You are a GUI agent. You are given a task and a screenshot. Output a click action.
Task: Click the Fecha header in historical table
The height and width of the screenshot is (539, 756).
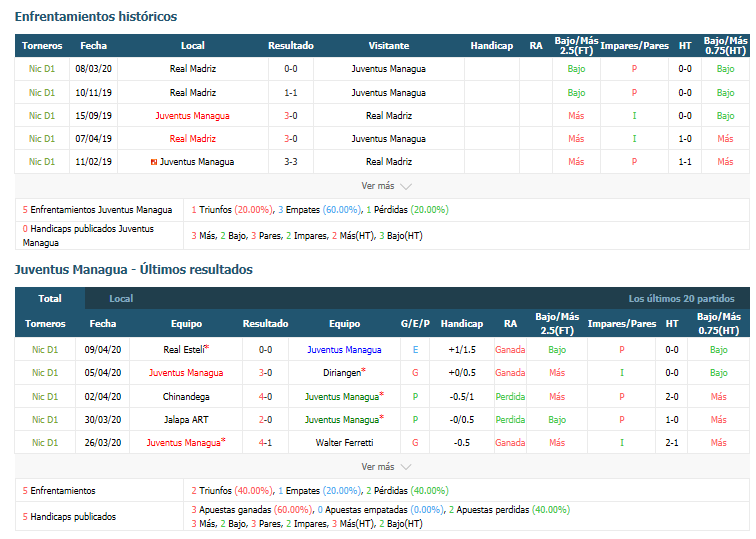pyautogui.click(x=94, y=46)
